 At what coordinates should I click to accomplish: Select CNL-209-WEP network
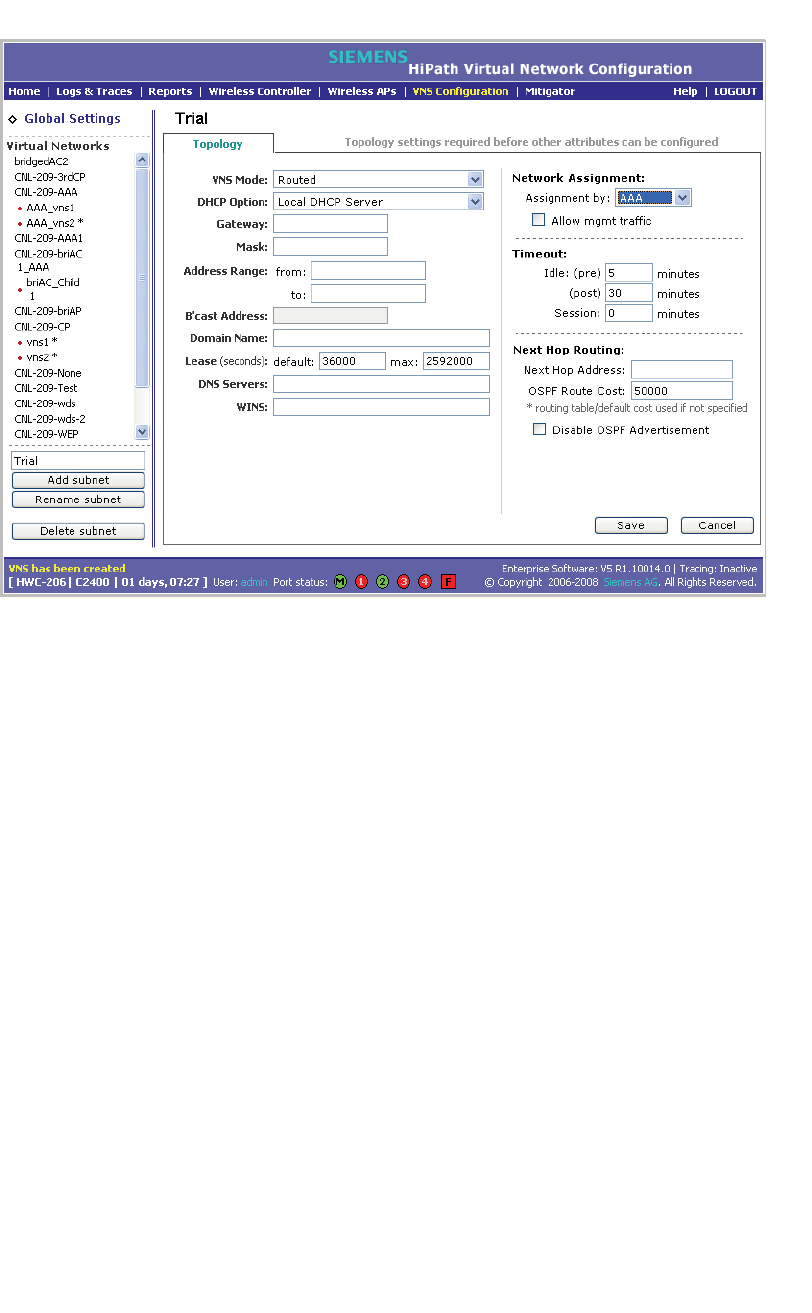click(x=46, y=434)
